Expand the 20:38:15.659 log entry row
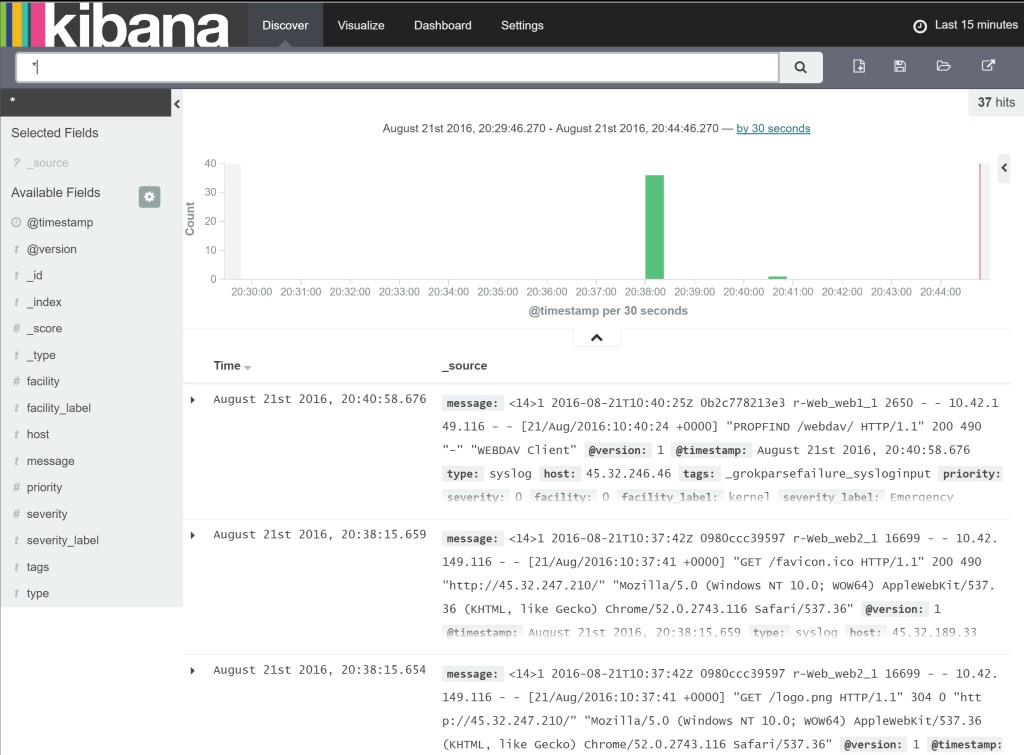1024x755 pixels. tap(193, 535)
